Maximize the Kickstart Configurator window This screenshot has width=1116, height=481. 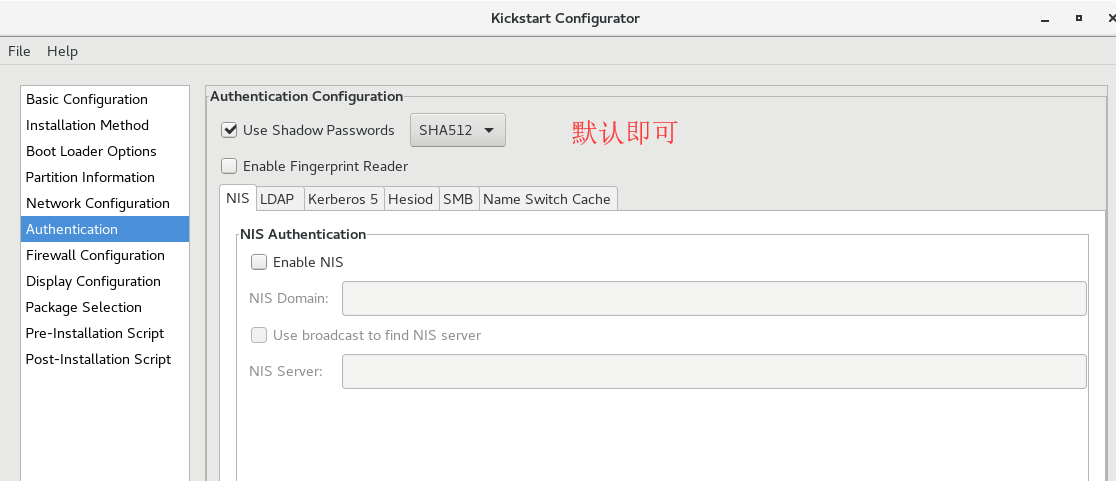pos(1079,18)
